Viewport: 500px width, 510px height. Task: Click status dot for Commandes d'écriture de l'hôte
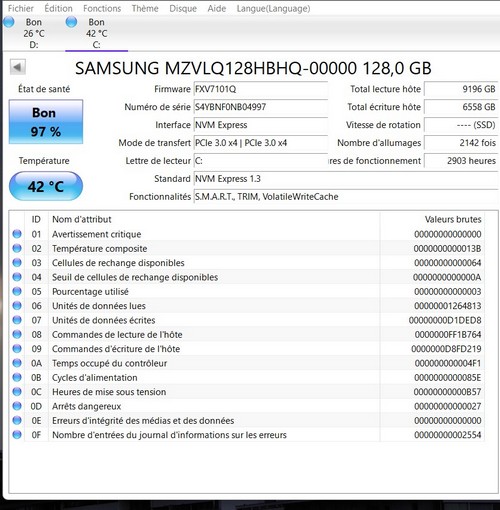click(x=17, y=349)
